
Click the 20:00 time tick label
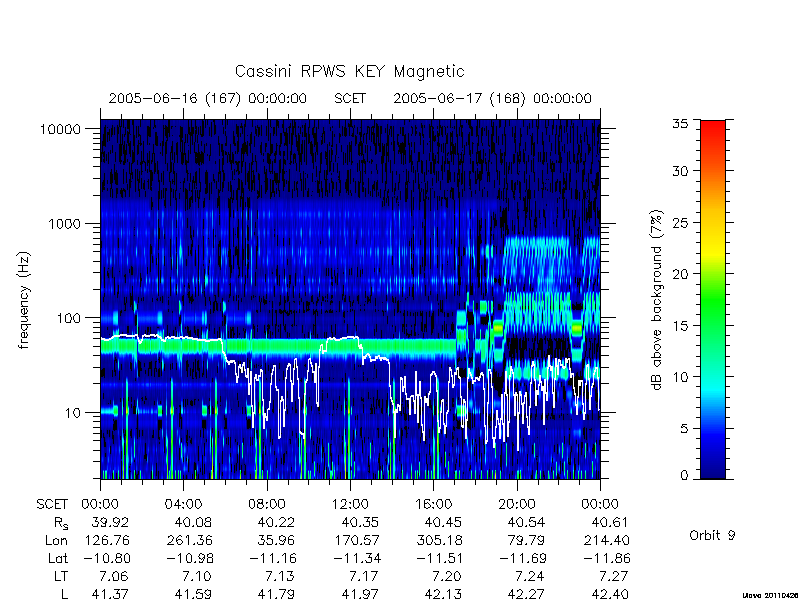coord(517,505)
